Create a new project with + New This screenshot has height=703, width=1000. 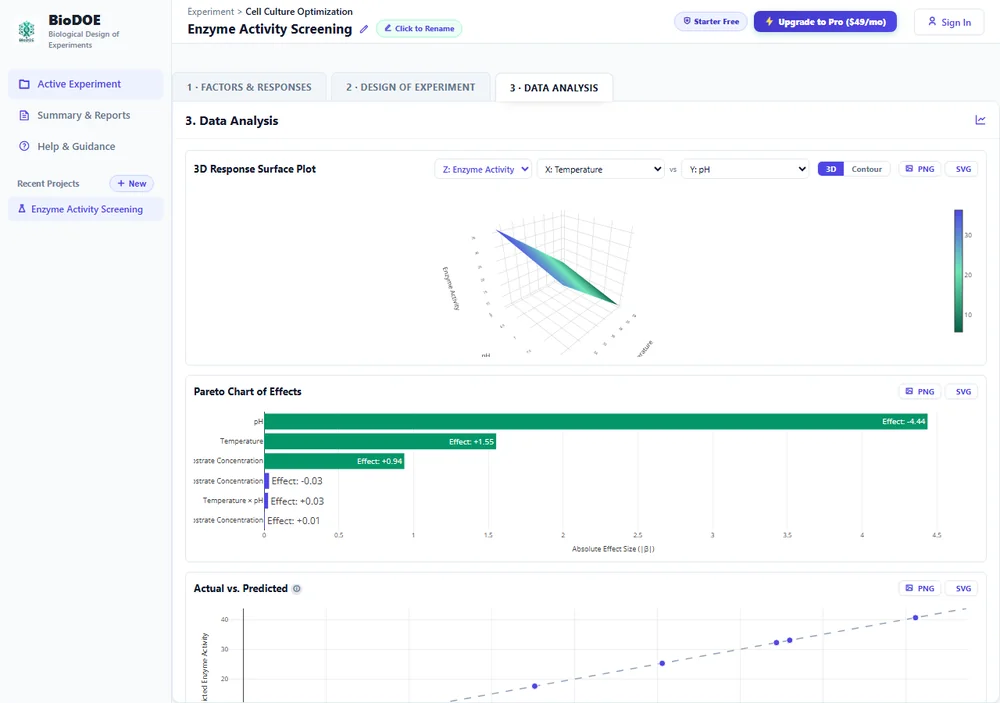point(131,184)
